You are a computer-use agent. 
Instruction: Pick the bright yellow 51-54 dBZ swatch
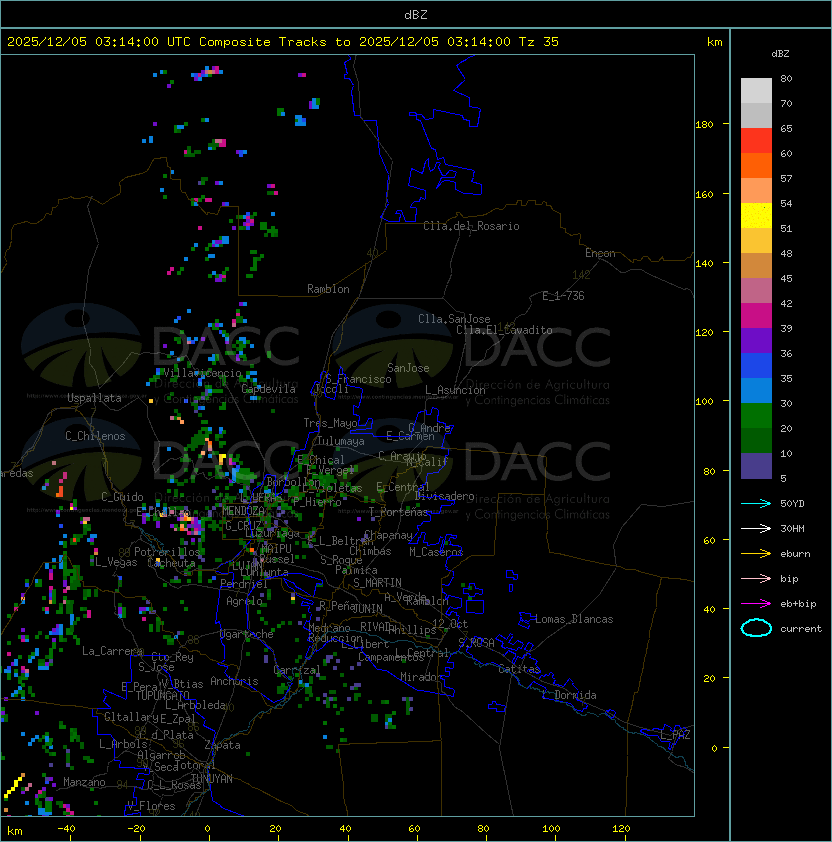pos(756,215)
